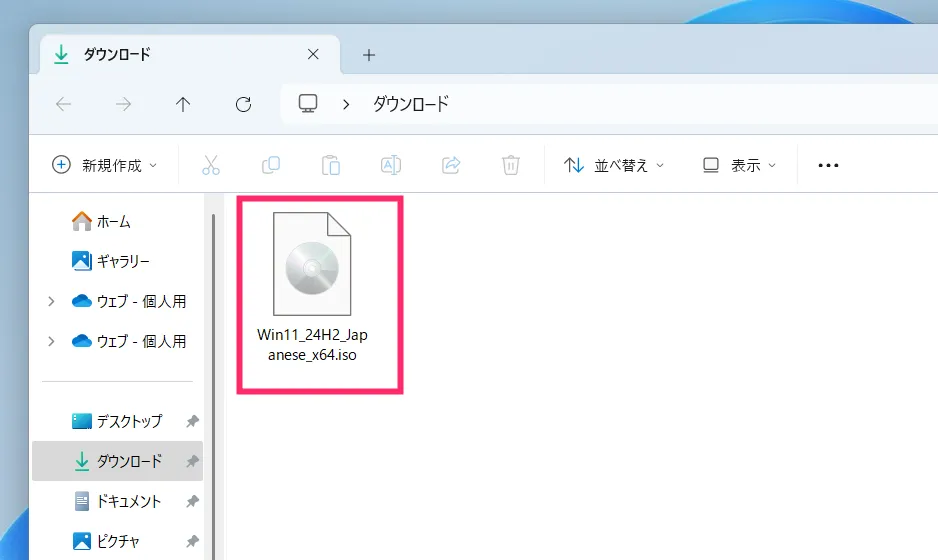Image resolution: width=938 pixels, height=560 pixels.
Task: Click the Rename icon
Action: (x=391, y=165)
